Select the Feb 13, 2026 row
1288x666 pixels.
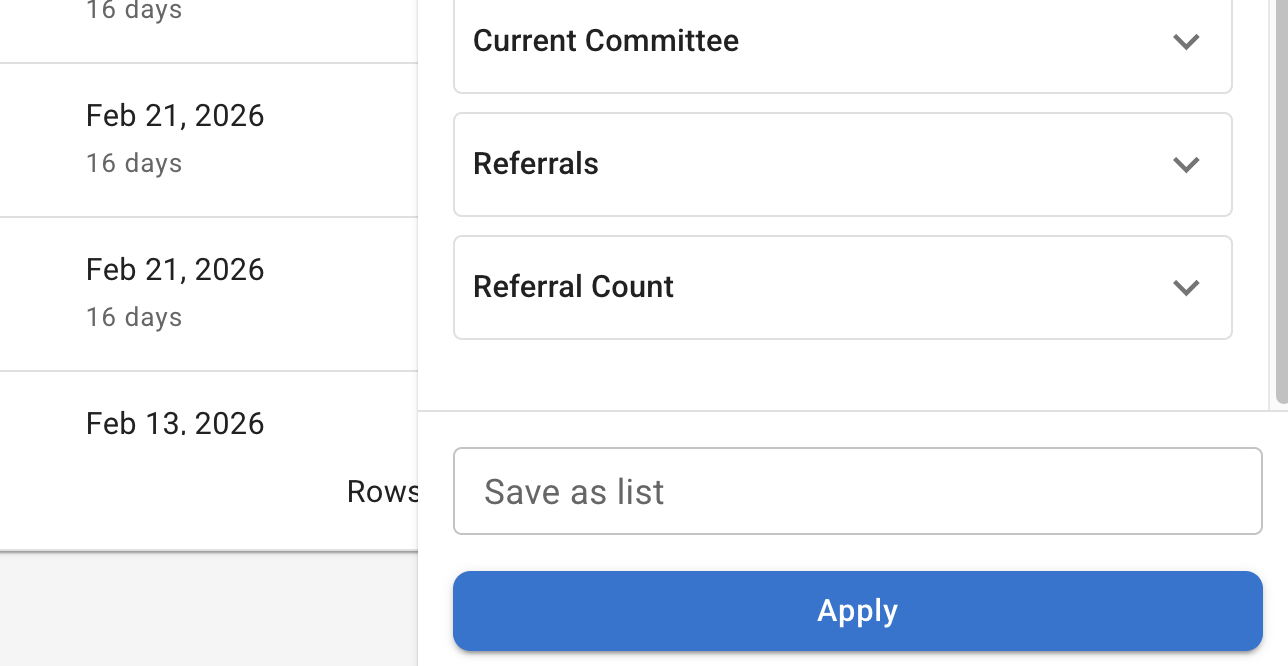pyautogui.click(x=174, y=423)
